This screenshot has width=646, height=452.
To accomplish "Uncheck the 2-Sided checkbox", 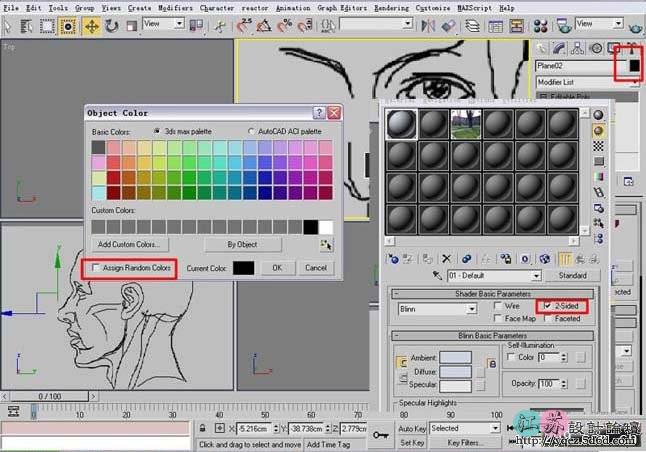I will point(548,306).
